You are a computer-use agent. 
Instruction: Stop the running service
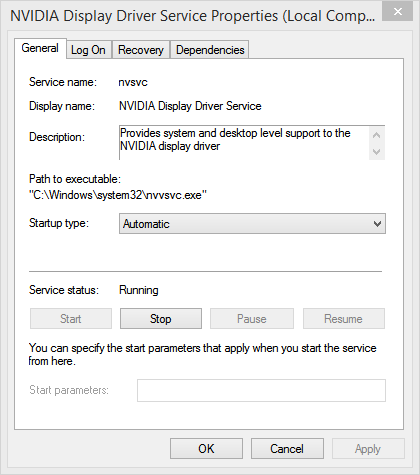161,319
